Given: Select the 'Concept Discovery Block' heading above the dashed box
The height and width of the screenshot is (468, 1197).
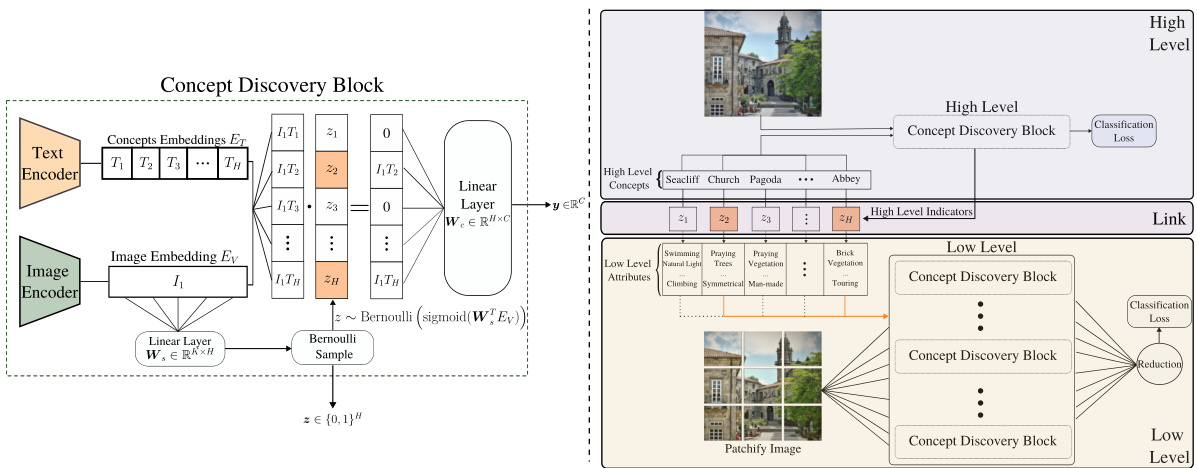Looking at the screenshot, I should 272,85.
